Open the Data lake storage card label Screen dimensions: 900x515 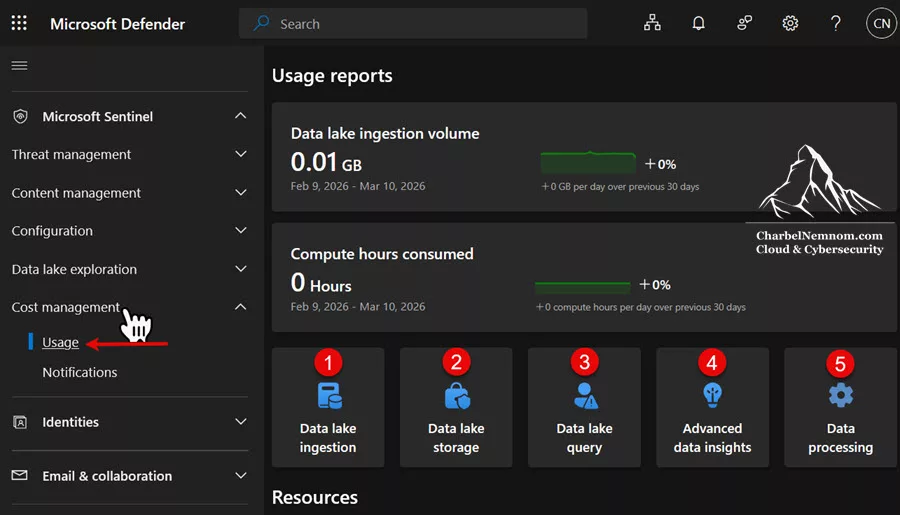tap(456, 438)
